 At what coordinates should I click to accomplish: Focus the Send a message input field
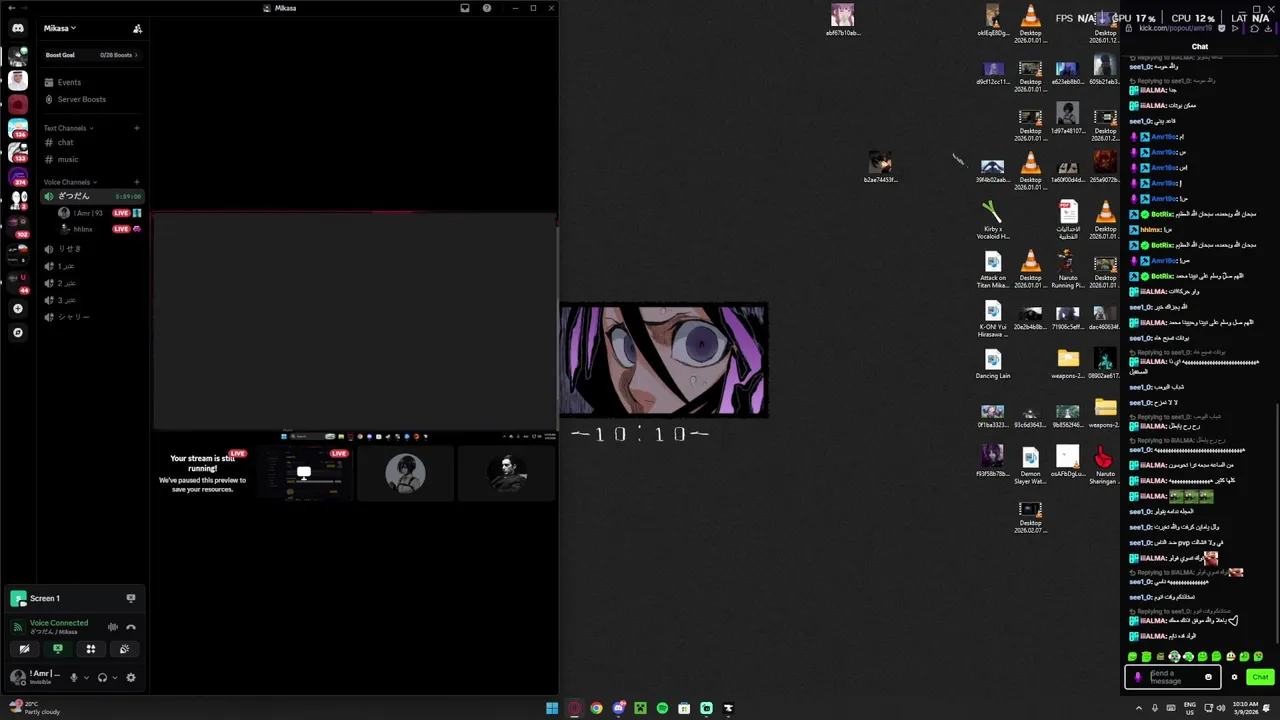pyautogui.click(x=1173, y=677)
